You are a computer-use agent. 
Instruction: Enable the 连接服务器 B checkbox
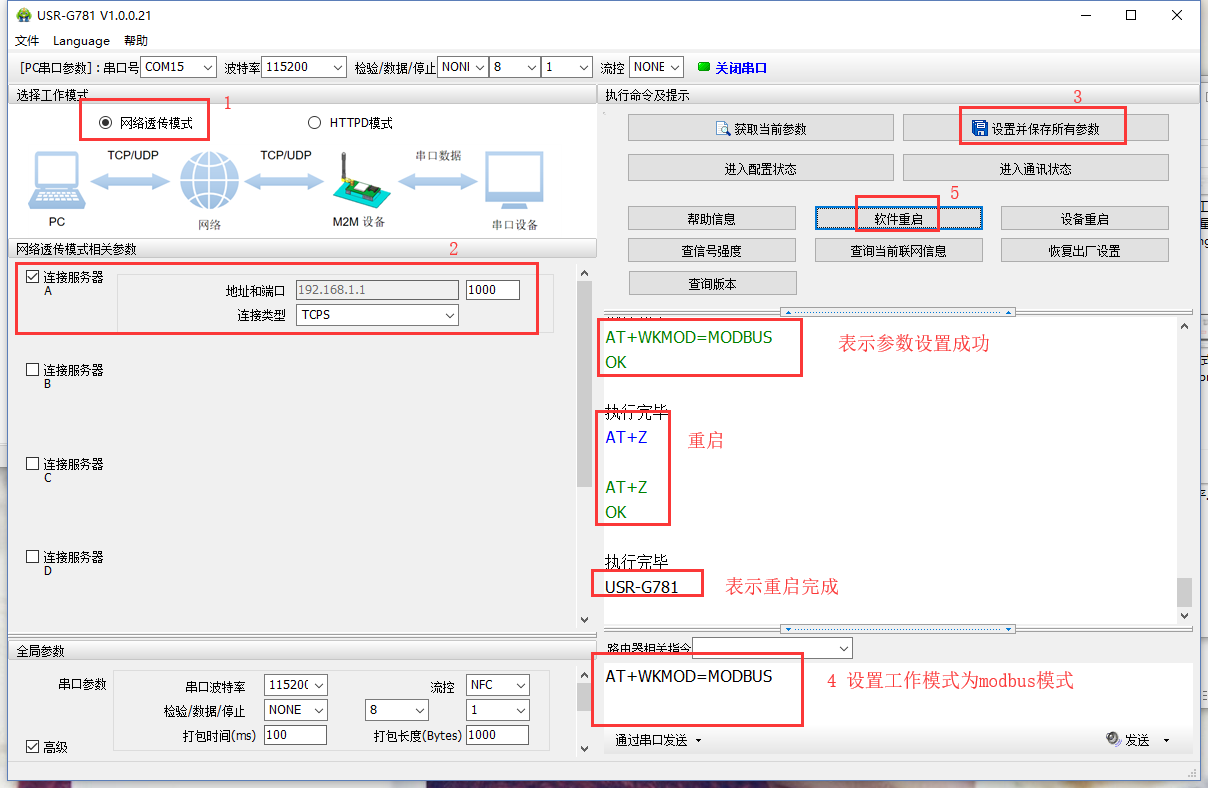pos(33,370)
